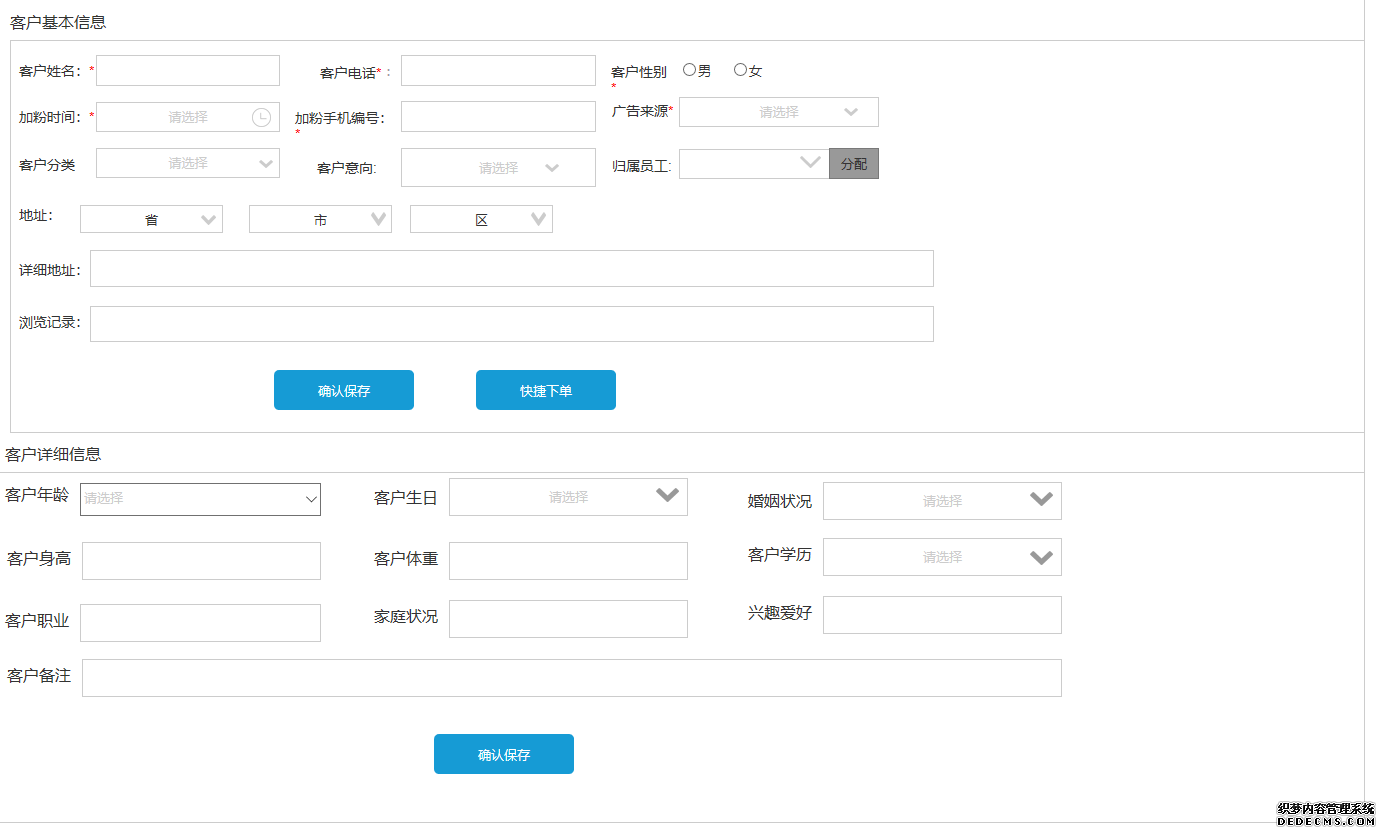Click inside the 客户备注 remarks field
This screenshot has height=836, width=1386.
click(570, 677)
